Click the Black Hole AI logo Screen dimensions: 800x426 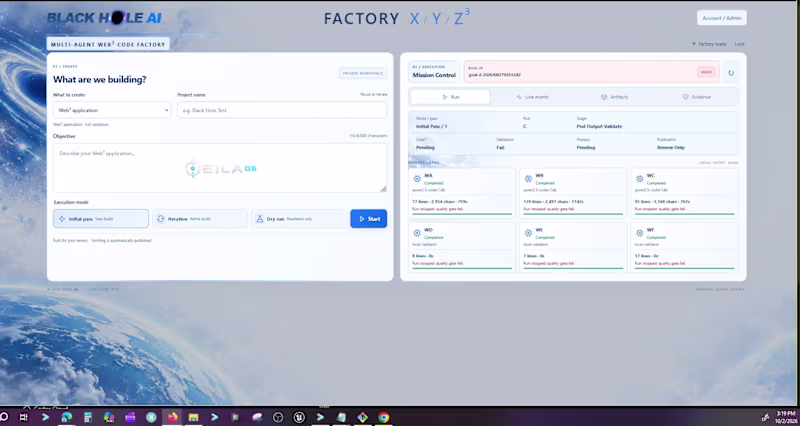pos(104,18)
